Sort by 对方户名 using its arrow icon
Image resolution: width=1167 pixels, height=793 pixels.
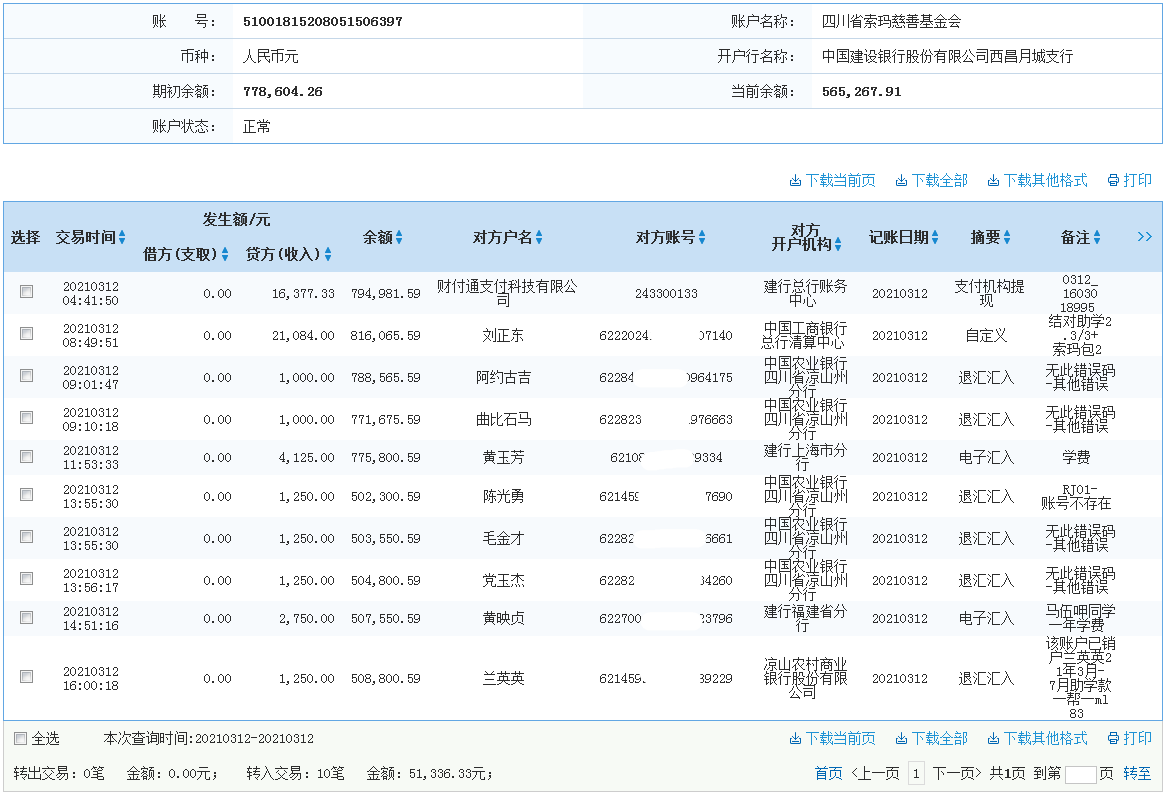pyautogui.click(x=539, y=238)
